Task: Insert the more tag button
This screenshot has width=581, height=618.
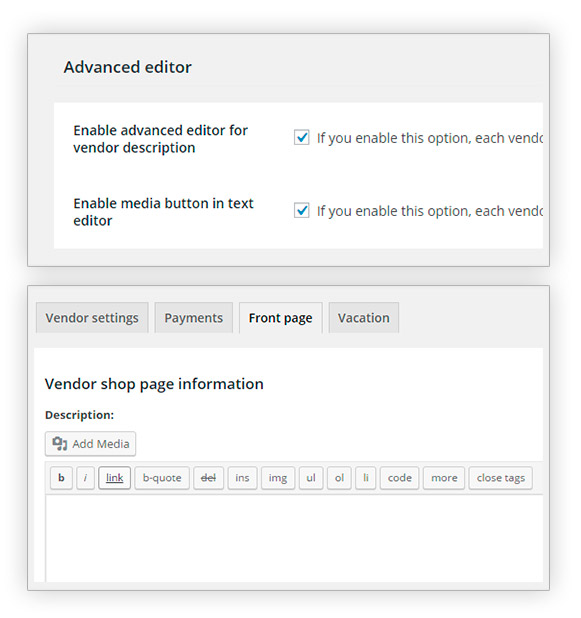Action: coord(444,478)
